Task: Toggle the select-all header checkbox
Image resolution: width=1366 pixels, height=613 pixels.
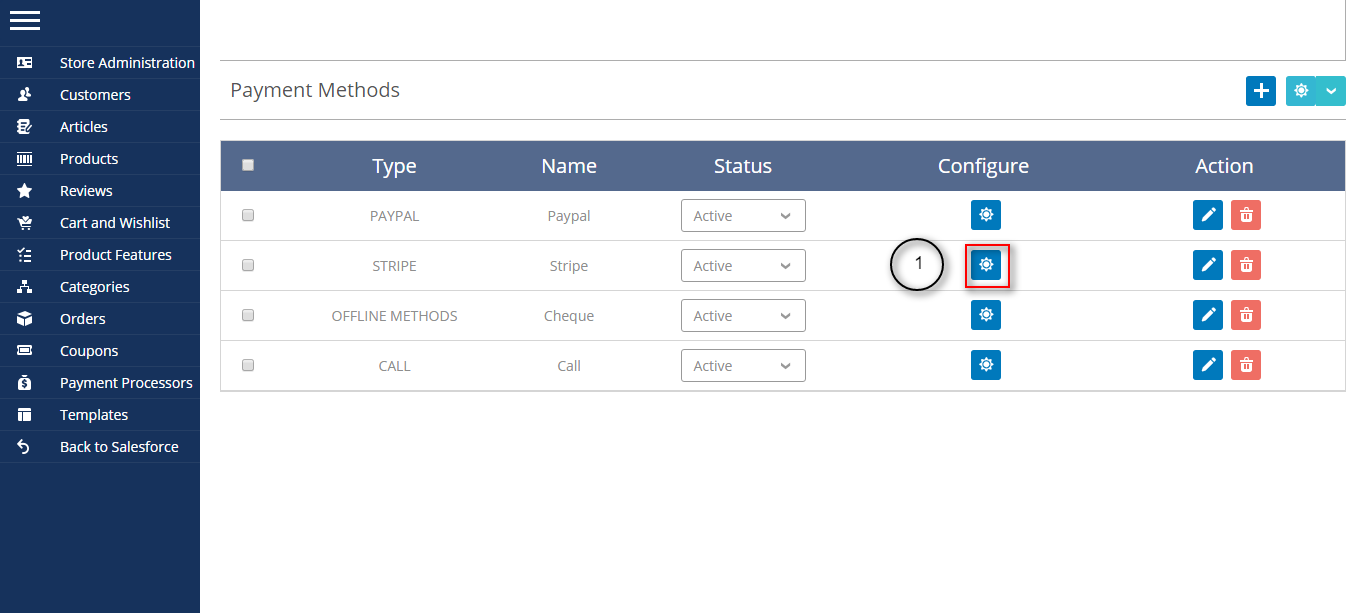Action: click(x=248, y=165)
